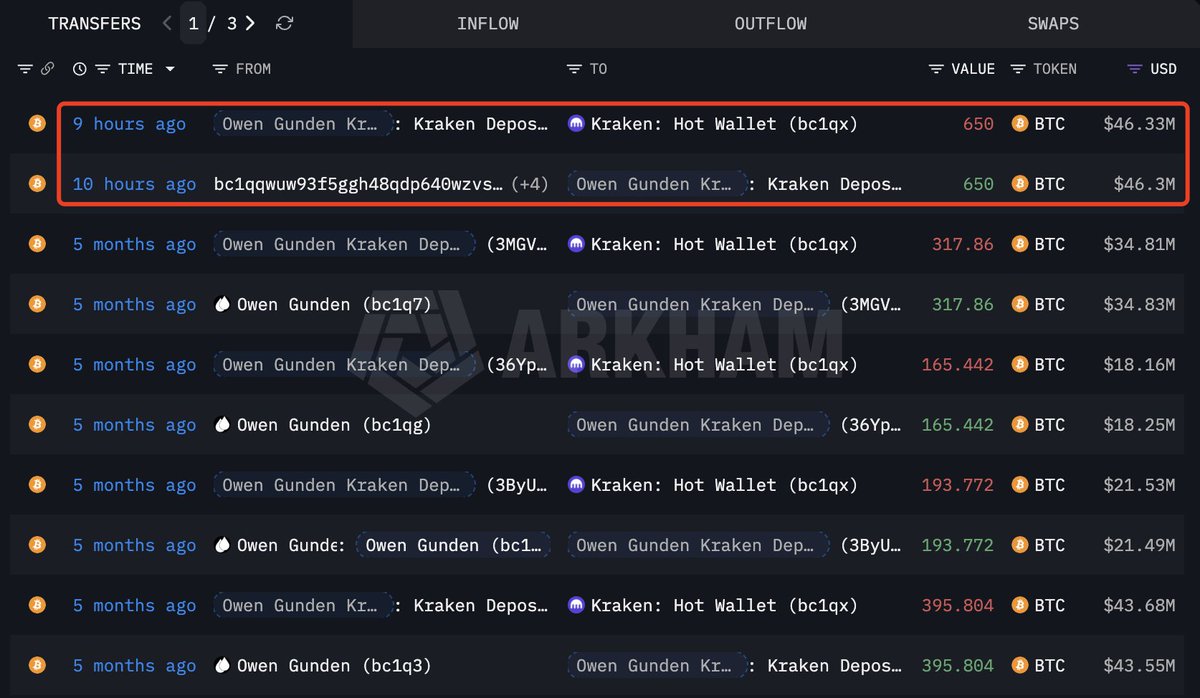Click the clock icon beside TIME
This screenshot has width=1200, height=698.
[80, 69]
